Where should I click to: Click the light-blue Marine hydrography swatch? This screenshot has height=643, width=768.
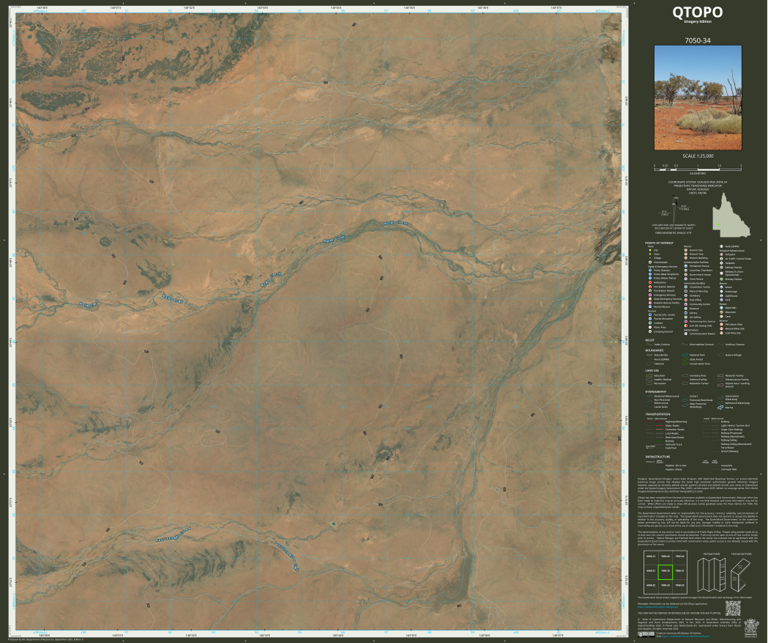[x=720, y=407]
